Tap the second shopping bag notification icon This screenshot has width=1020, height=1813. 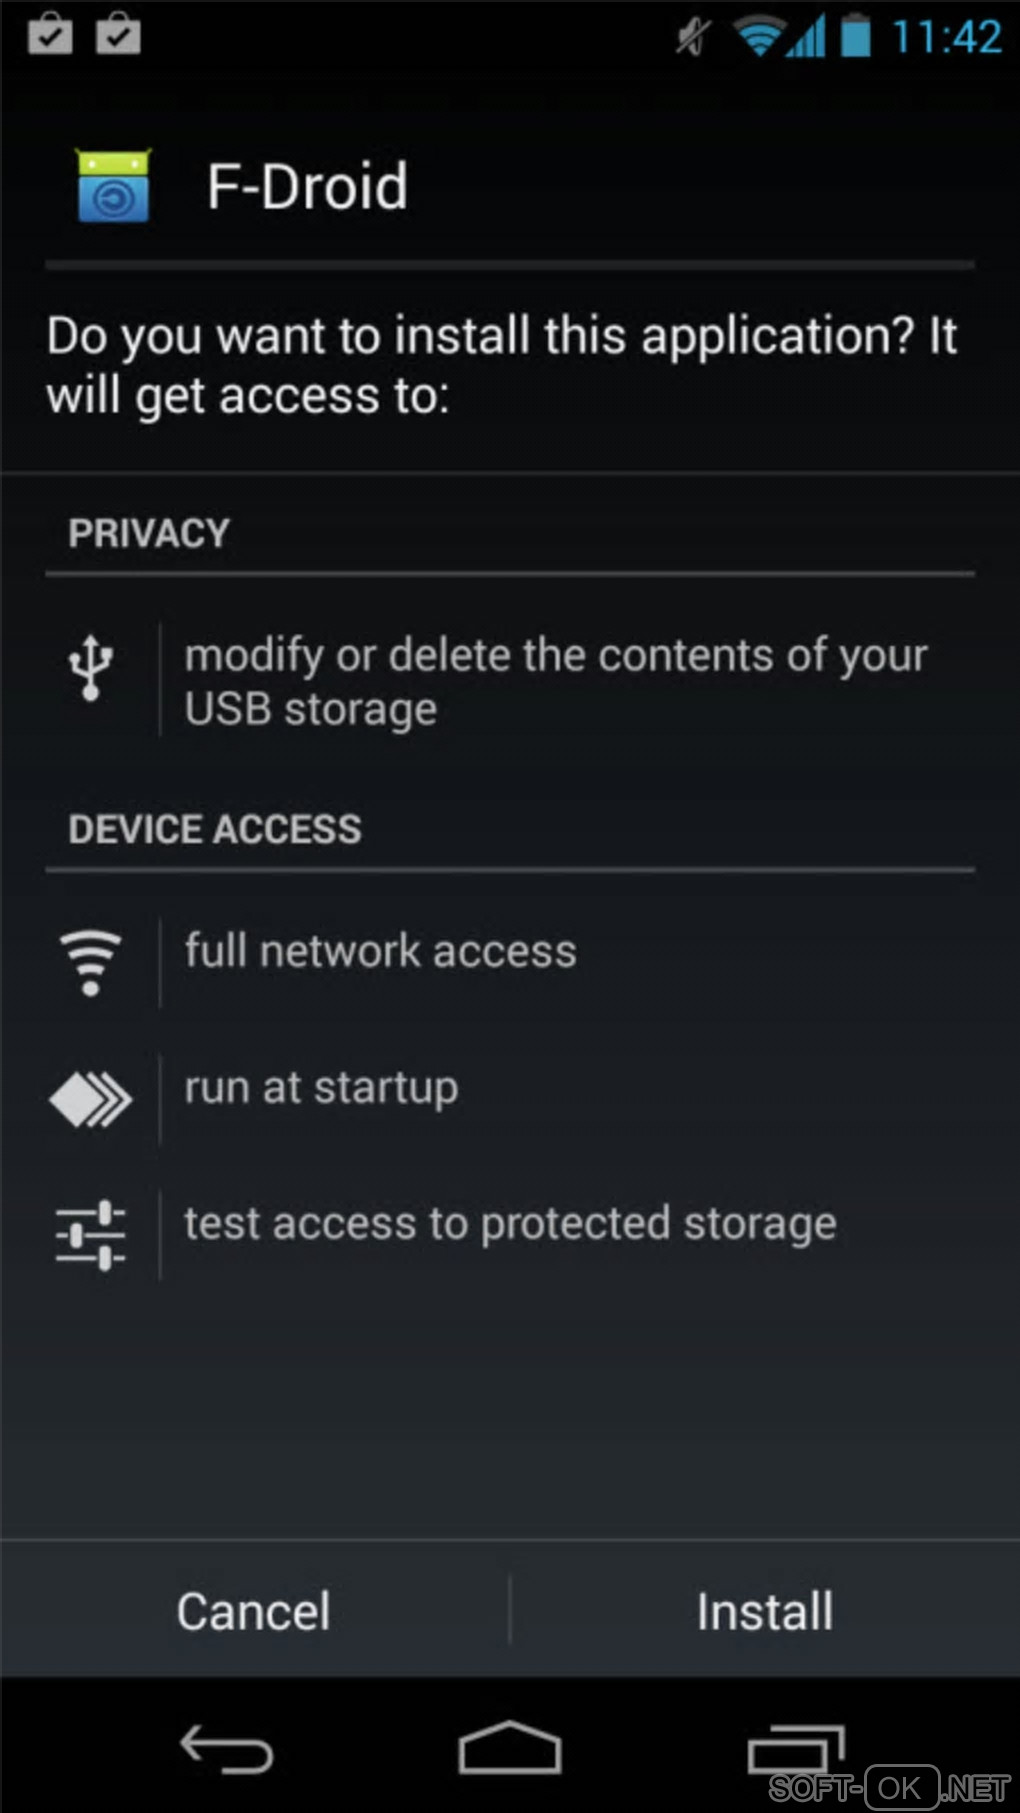[118, 34]
